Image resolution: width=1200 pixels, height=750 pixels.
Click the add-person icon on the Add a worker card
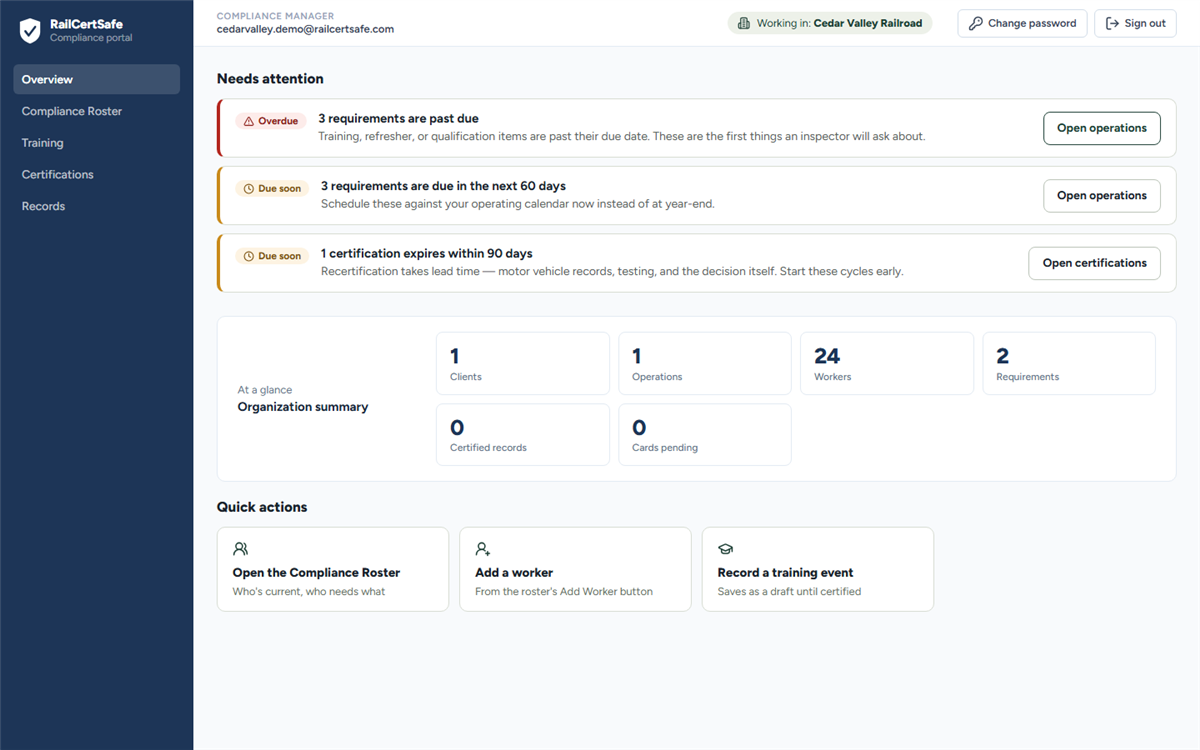(483, 549)
